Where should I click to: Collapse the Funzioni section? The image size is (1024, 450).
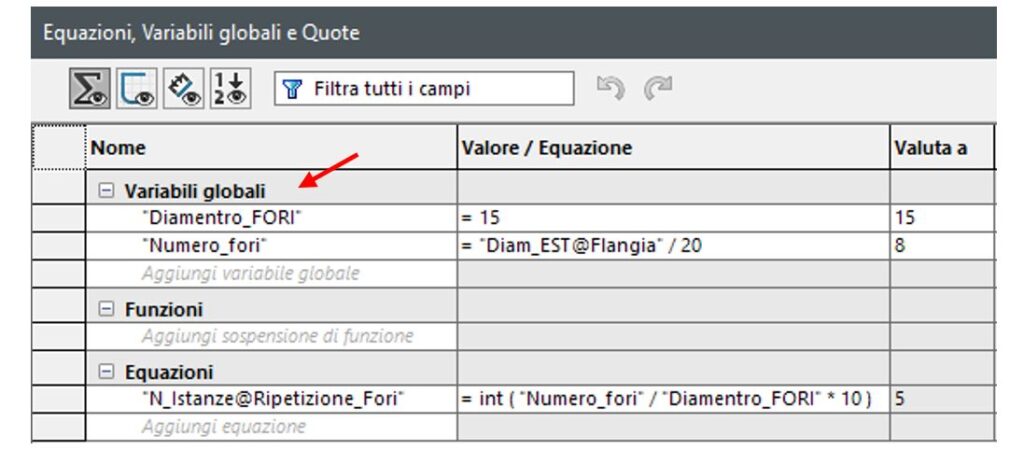click(x=106, y=310)
